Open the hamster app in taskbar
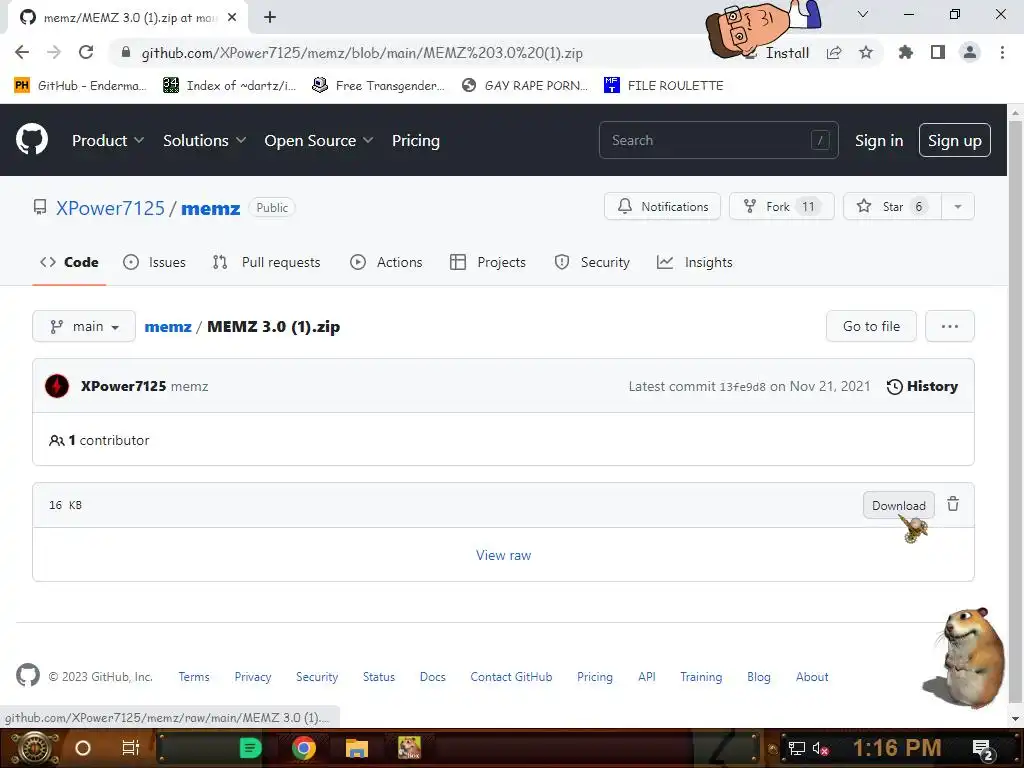The height and width of the screenshot is (768, 1024). pos(409,747)
